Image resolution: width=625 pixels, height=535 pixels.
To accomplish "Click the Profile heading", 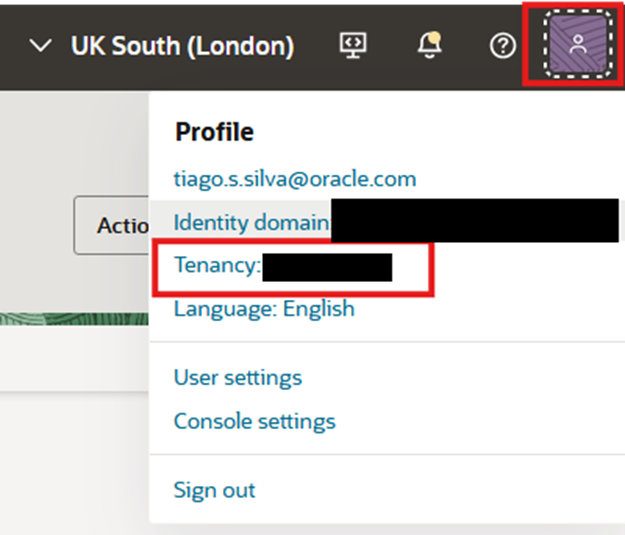I will (214, 132).
